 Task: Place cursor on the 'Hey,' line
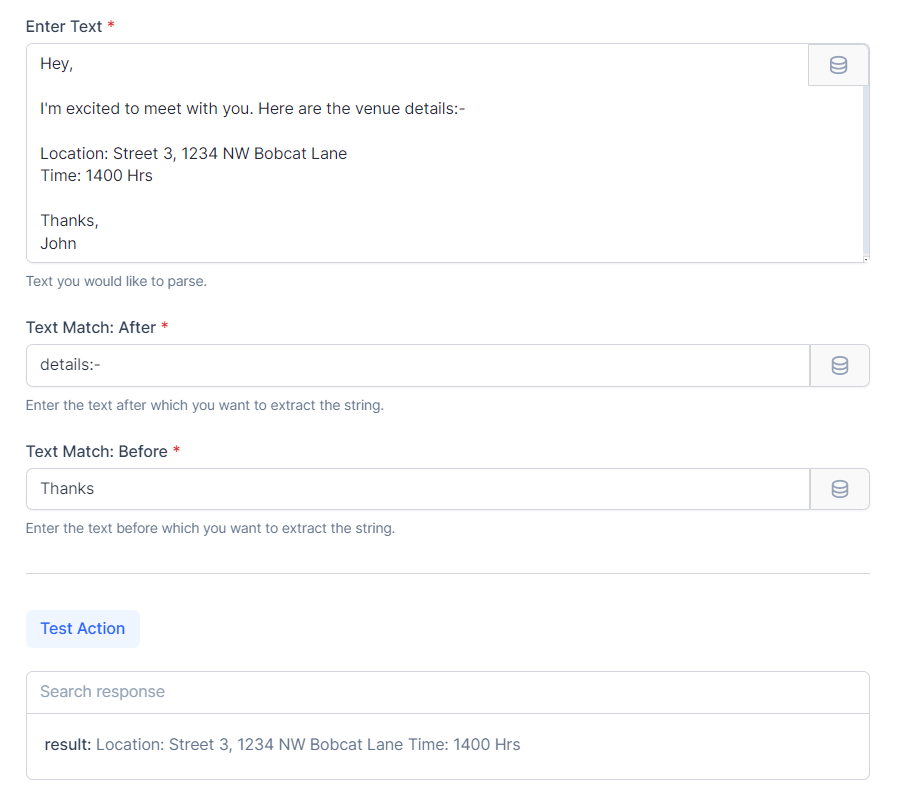(x=57, y=64)
